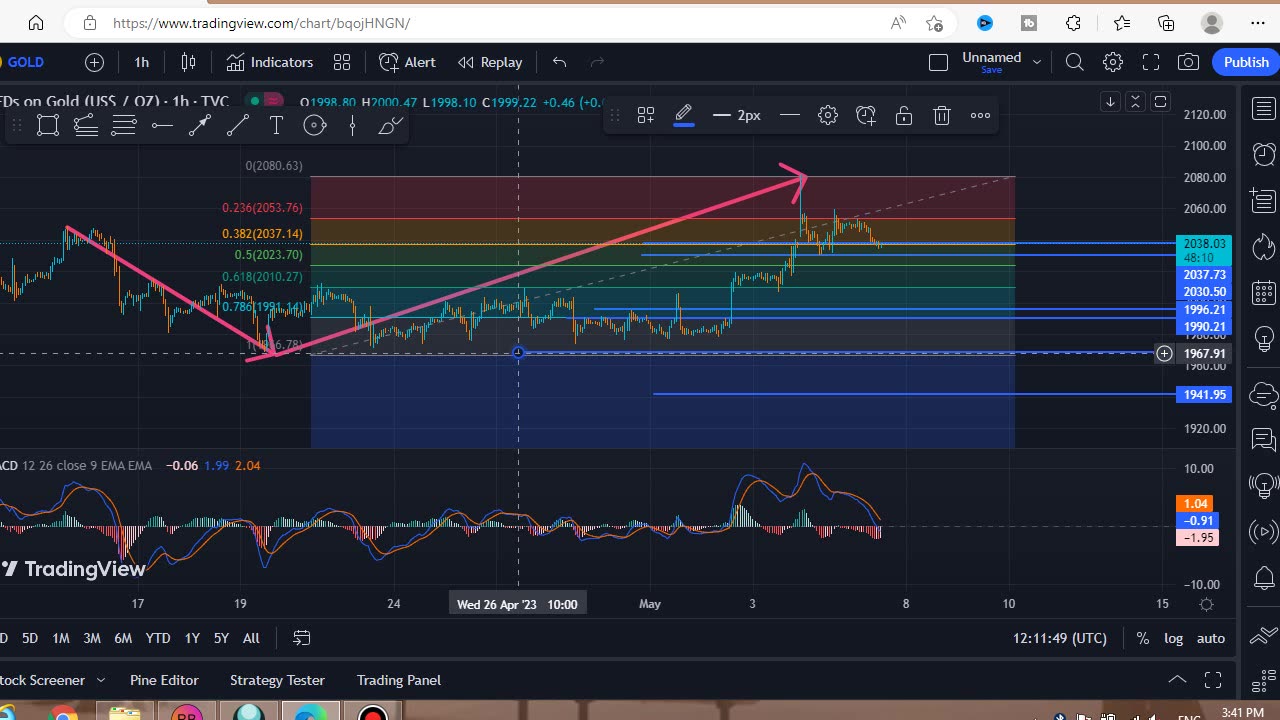The width and height of the screenshot is (1280, 720).
Task: Select the trend line tool
Action: (238, 125)
